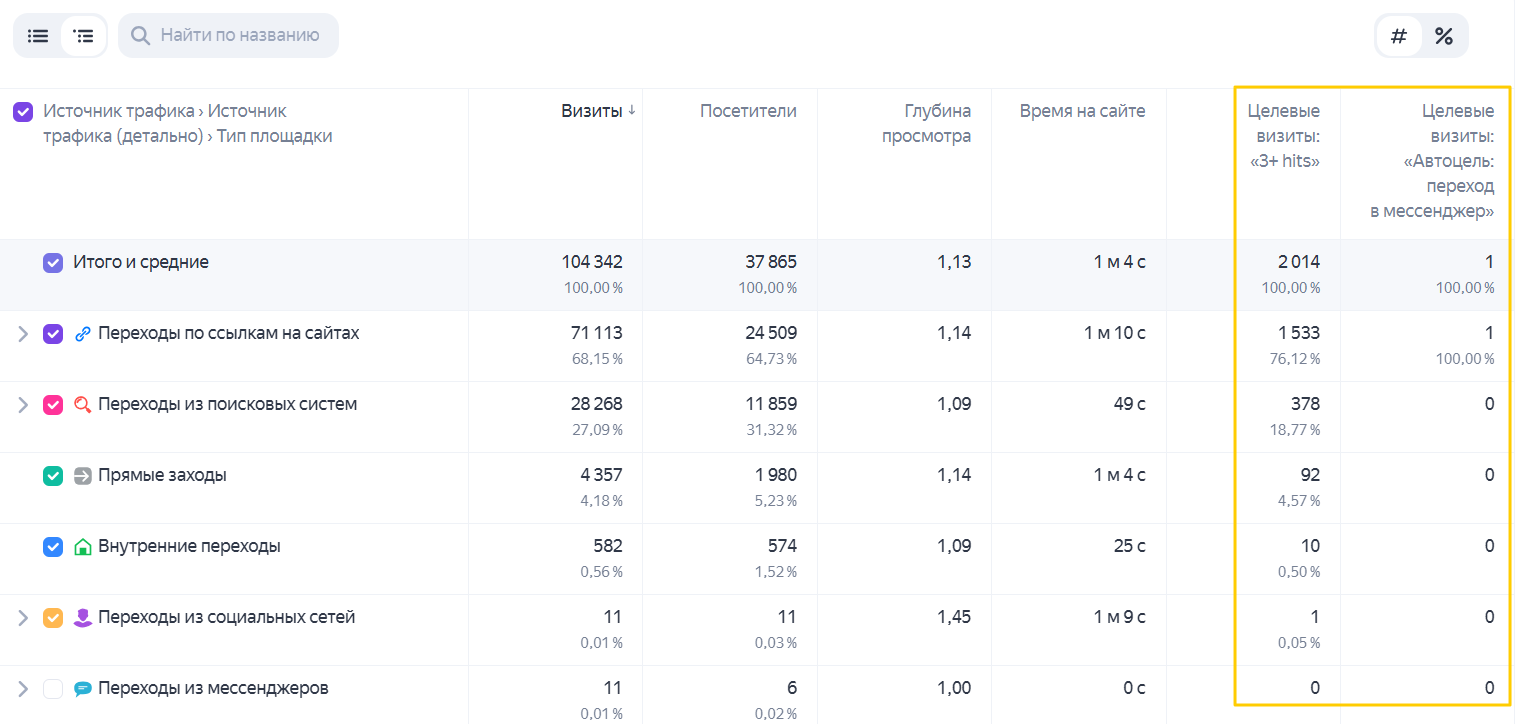
Task: Sort by Посетители column header
Action: pyautogui.click(x=748, y=111)
